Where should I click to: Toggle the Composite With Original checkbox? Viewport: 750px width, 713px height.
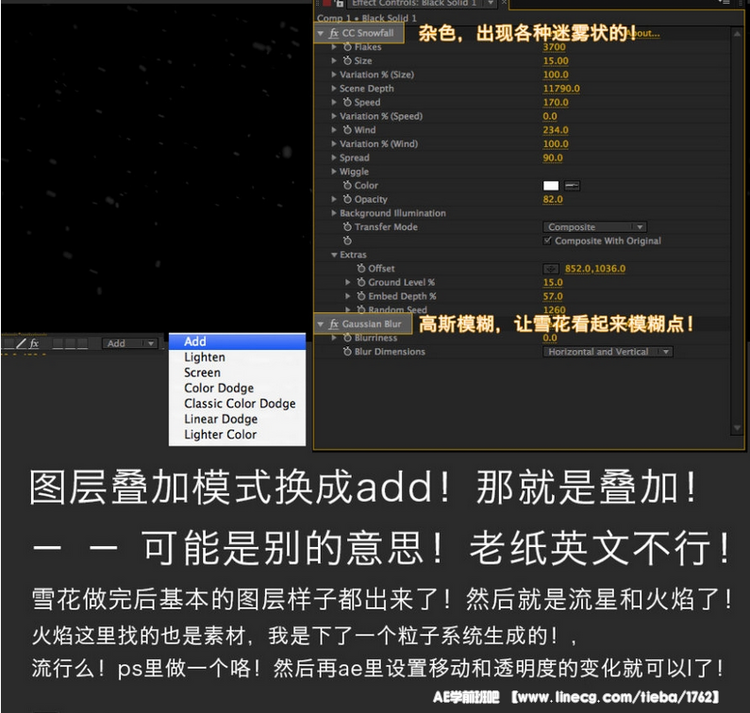pos(548,241)
